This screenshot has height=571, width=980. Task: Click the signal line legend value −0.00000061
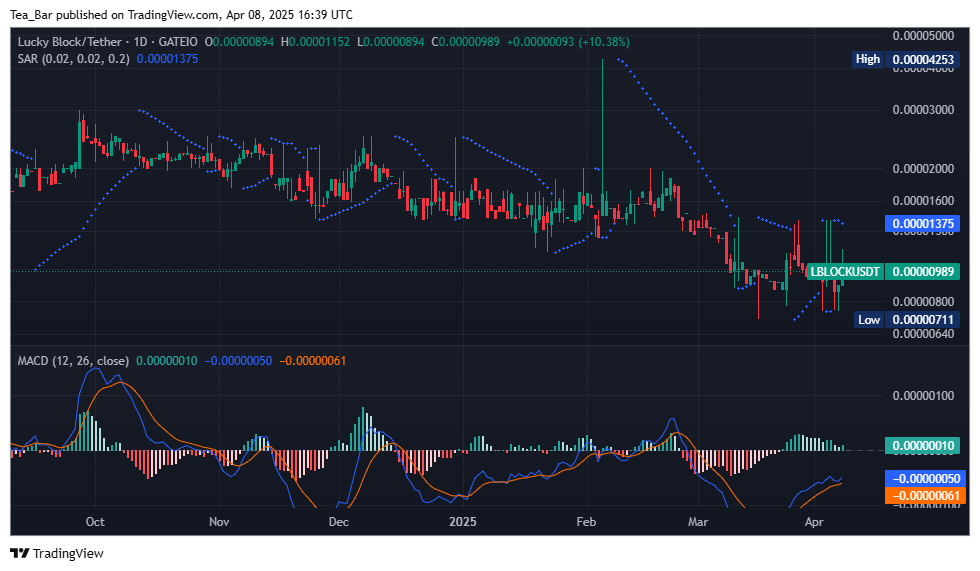point(312,361)
